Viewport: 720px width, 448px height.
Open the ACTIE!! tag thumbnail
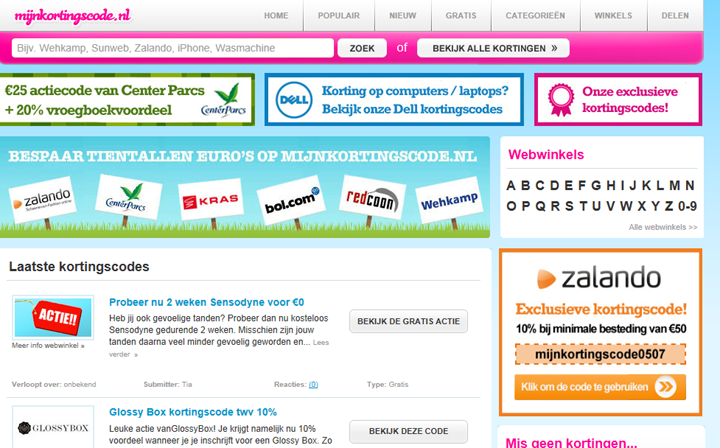(53, 317)
